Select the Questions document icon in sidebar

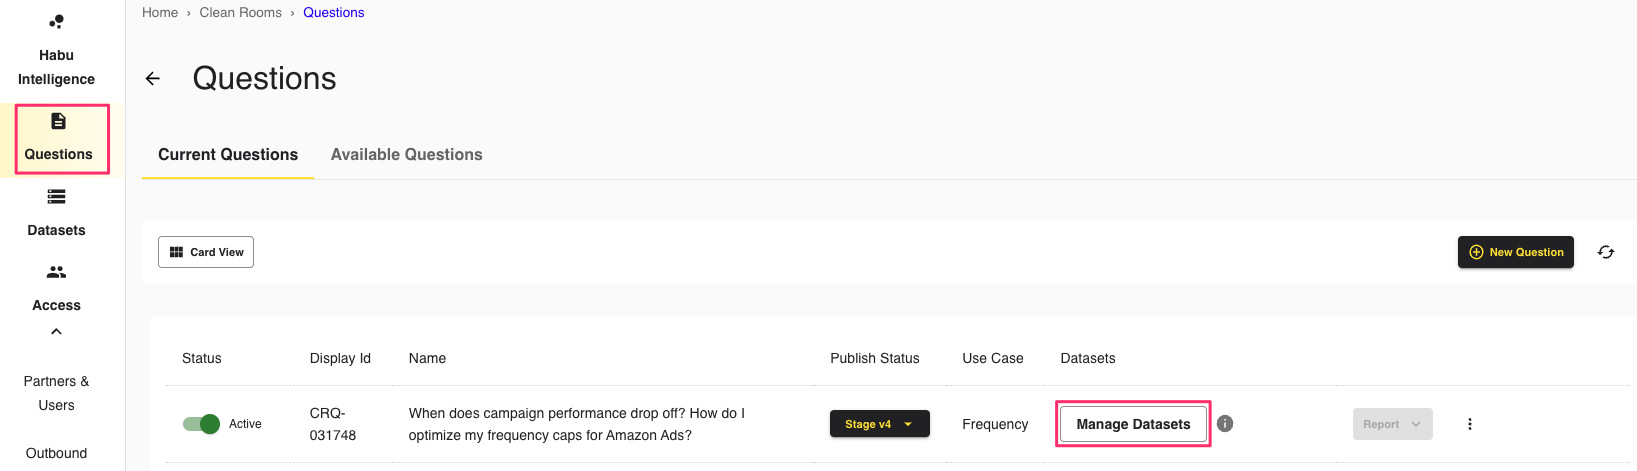(x=58, y=121)
